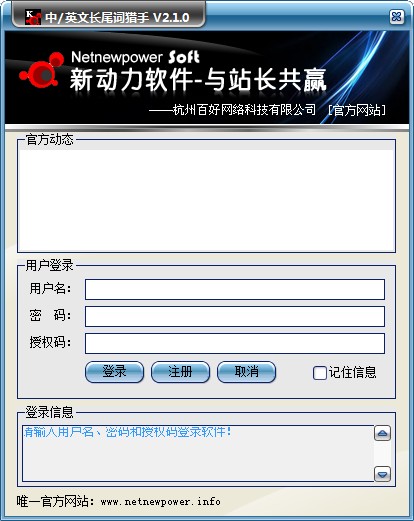
Task: Click the 取消 button
Action: coord(246,372)
